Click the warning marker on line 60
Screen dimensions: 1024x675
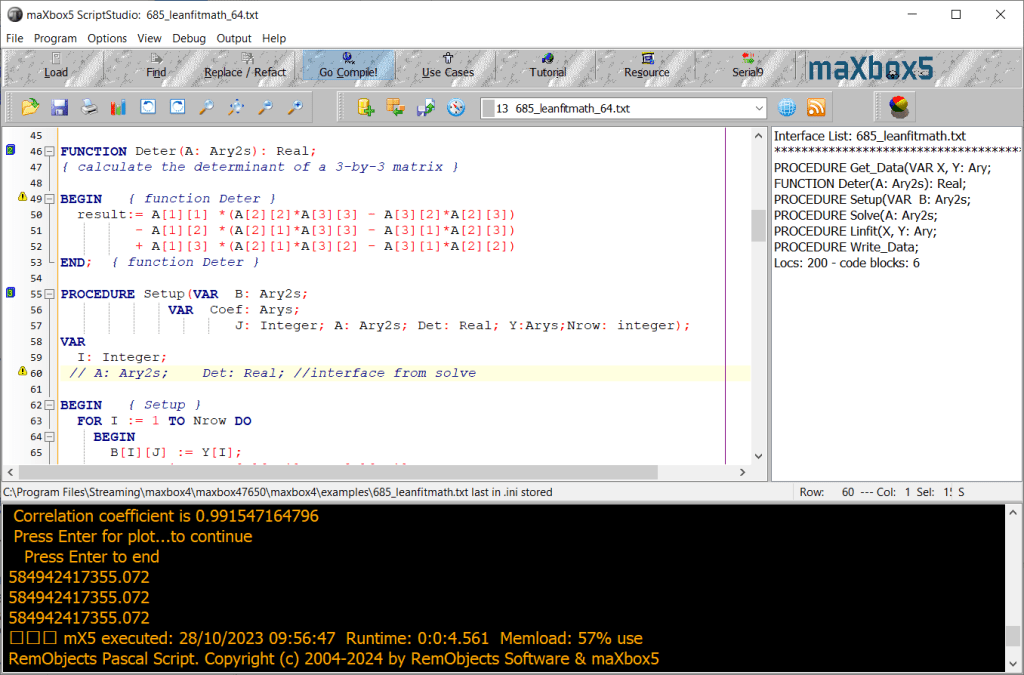(x=22, y=373)
